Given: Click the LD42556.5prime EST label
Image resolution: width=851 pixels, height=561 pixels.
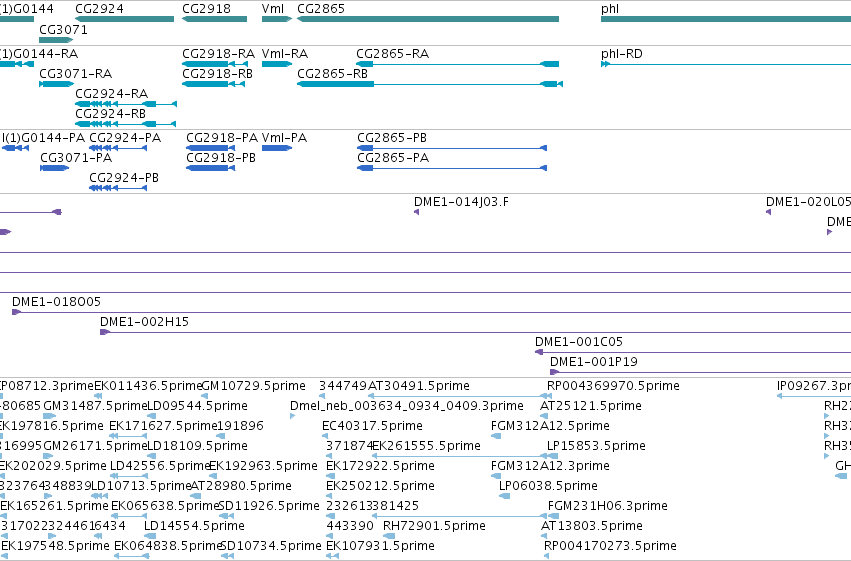Looking at the screenshot, I should 161,466.
